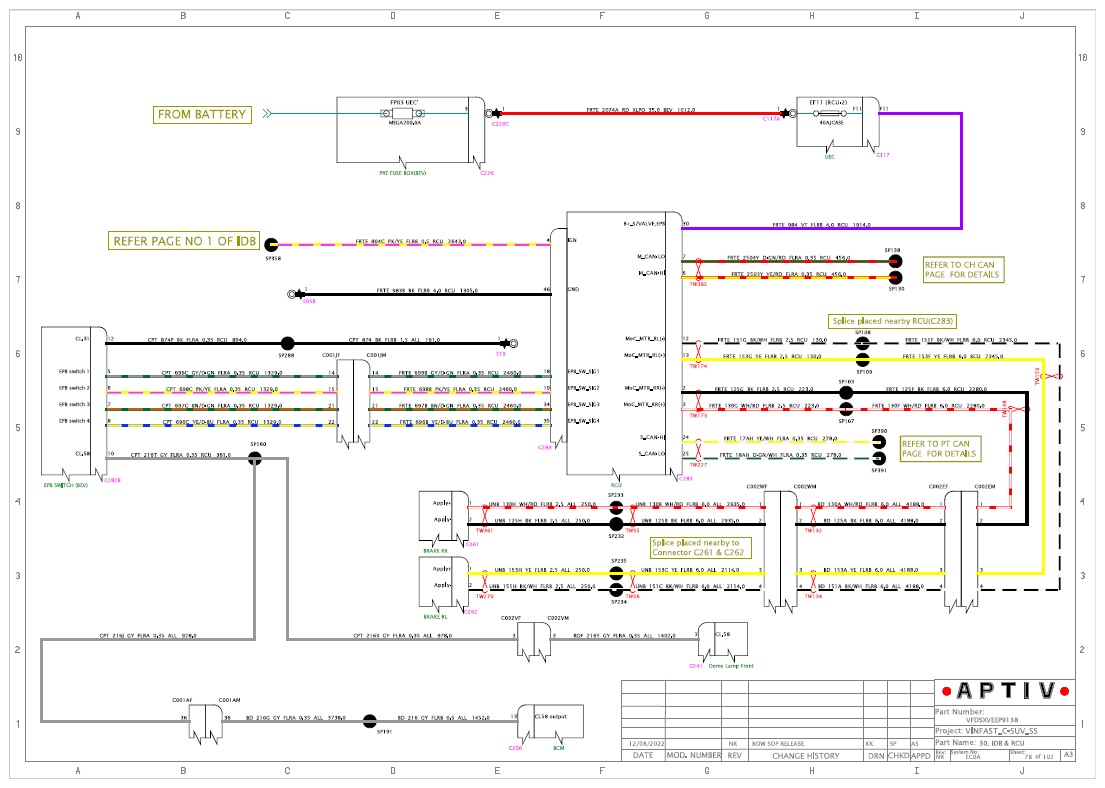Click the SP160 splice dot

pos(255,459)
